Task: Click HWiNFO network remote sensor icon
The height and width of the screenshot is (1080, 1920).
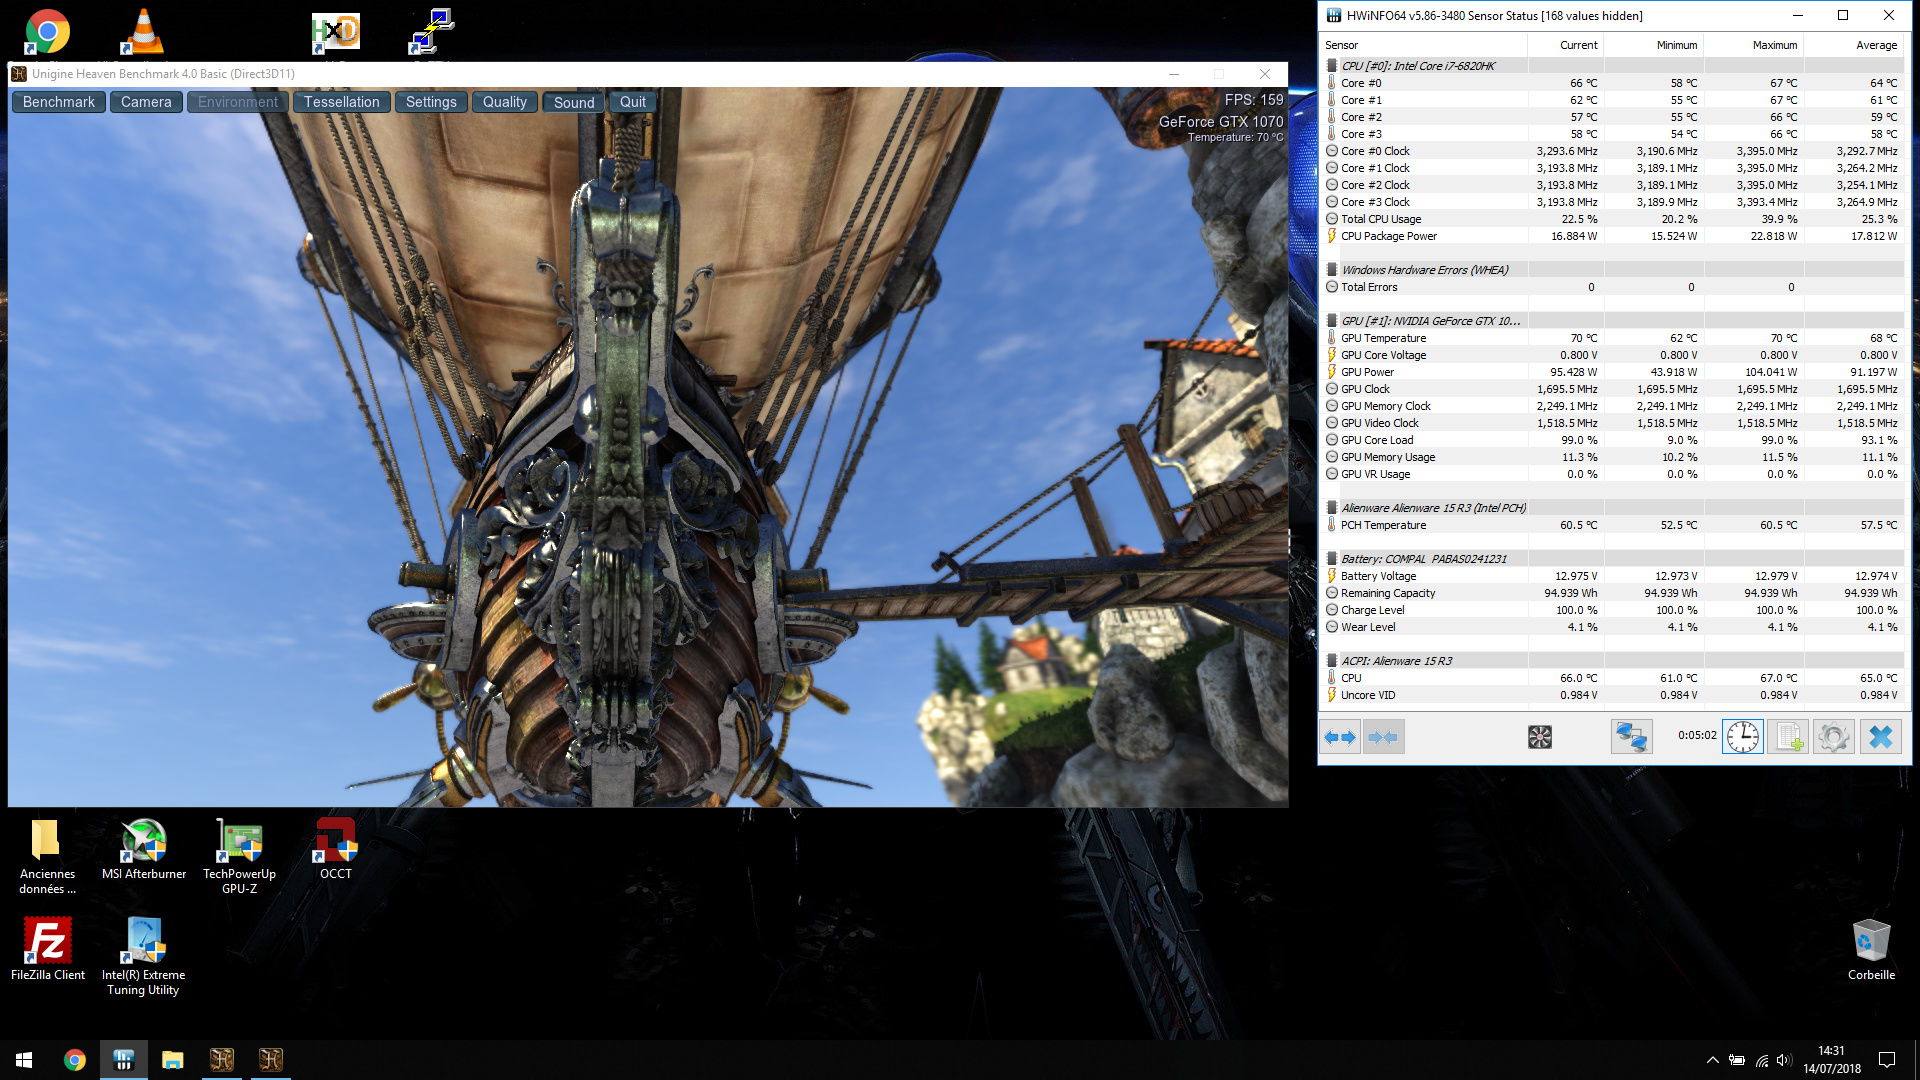Action: (1631, 737)
